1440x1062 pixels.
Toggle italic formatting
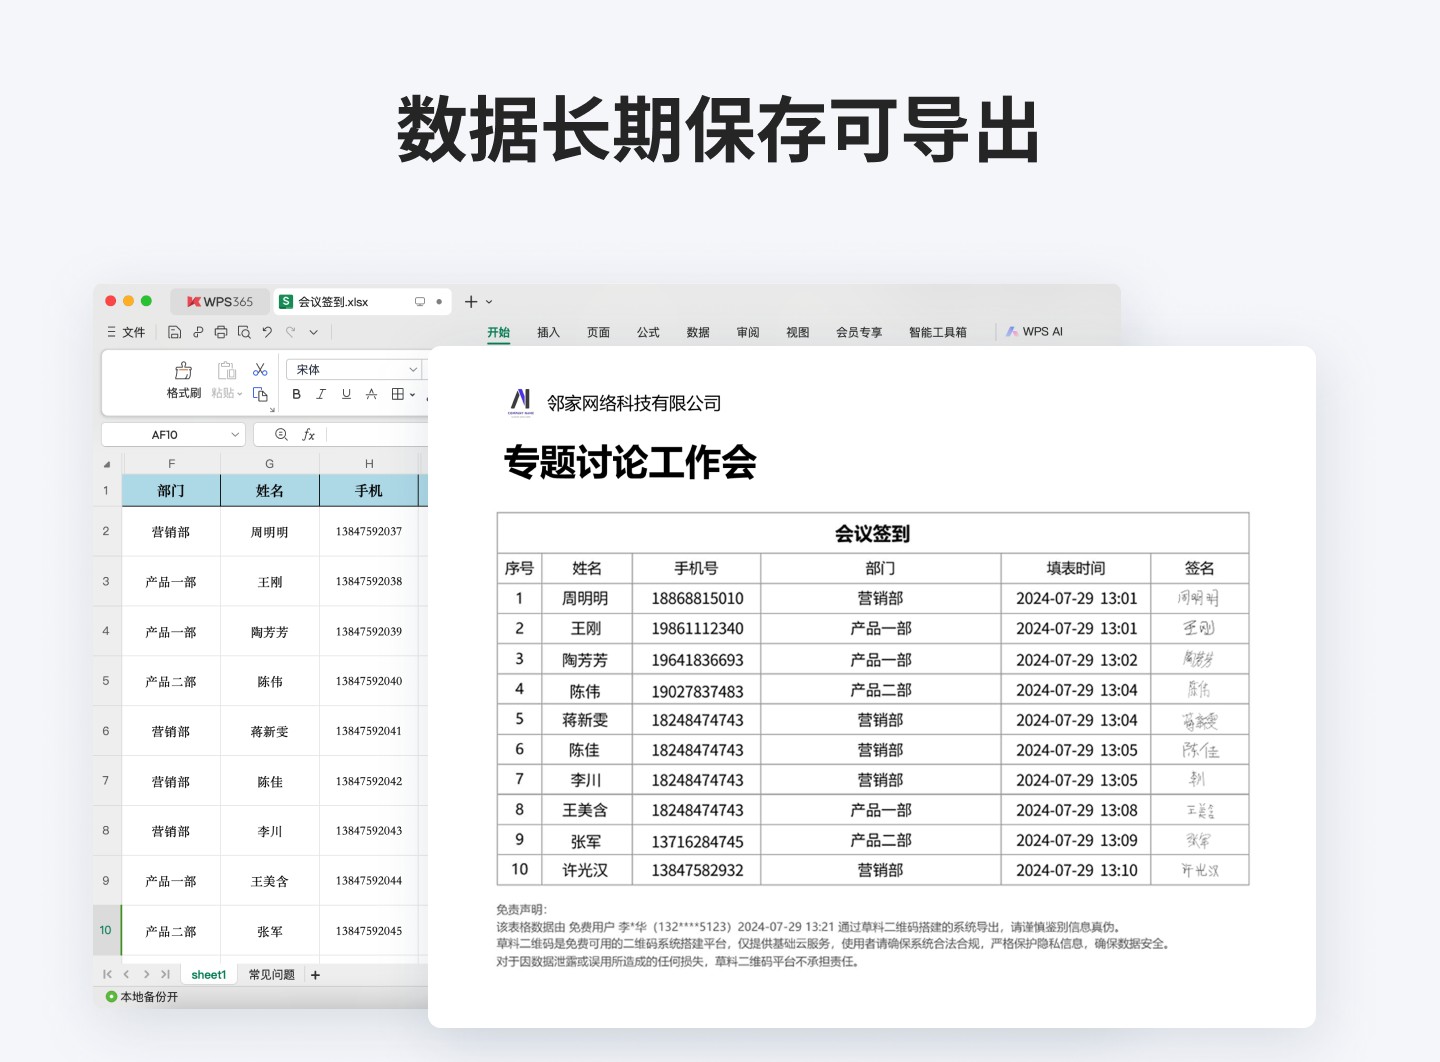click(320, 395)
